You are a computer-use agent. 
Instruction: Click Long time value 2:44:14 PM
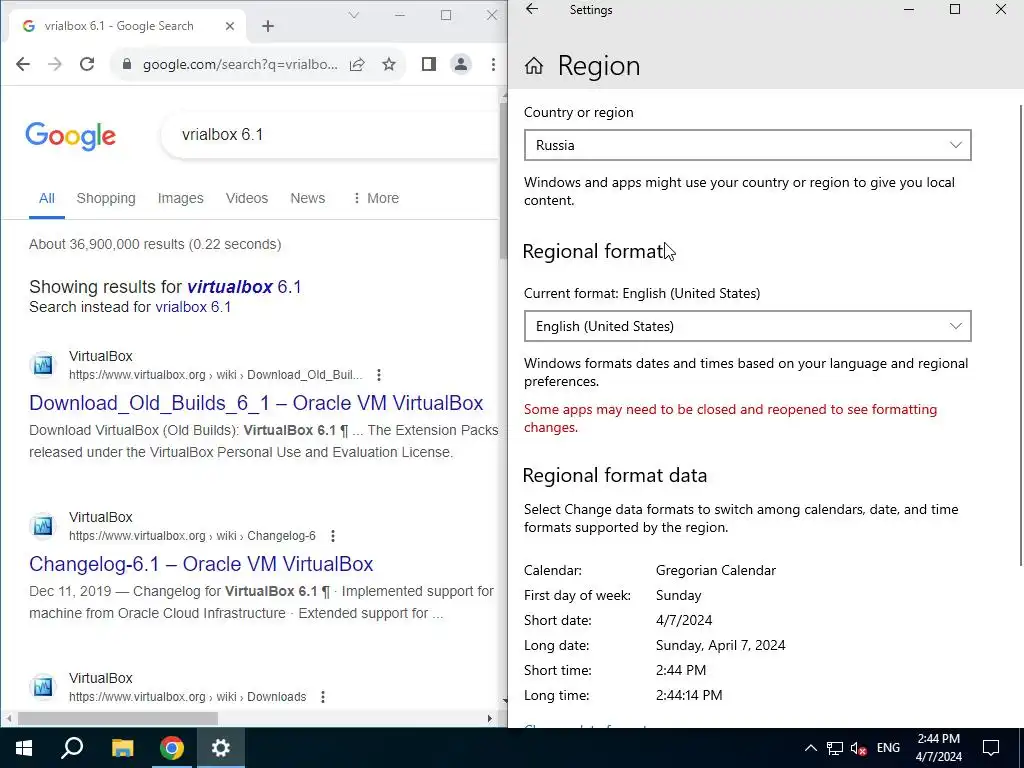(689, 695)
